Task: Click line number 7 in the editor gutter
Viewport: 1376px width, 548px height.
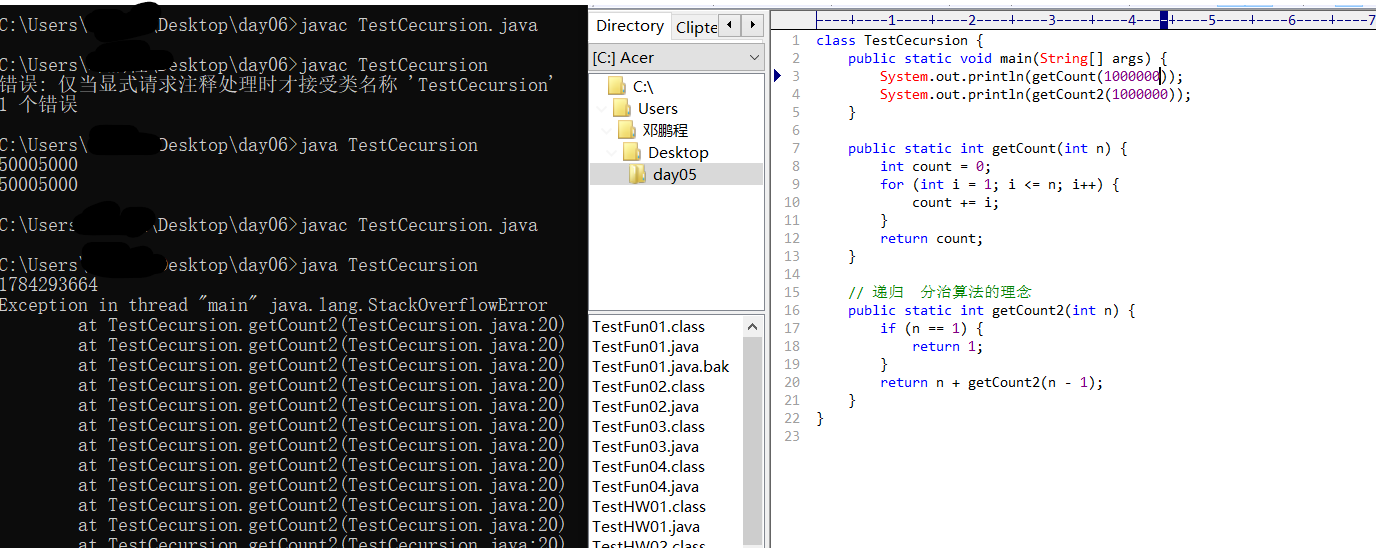Action: pyautogui.click(x=795, y=148)
